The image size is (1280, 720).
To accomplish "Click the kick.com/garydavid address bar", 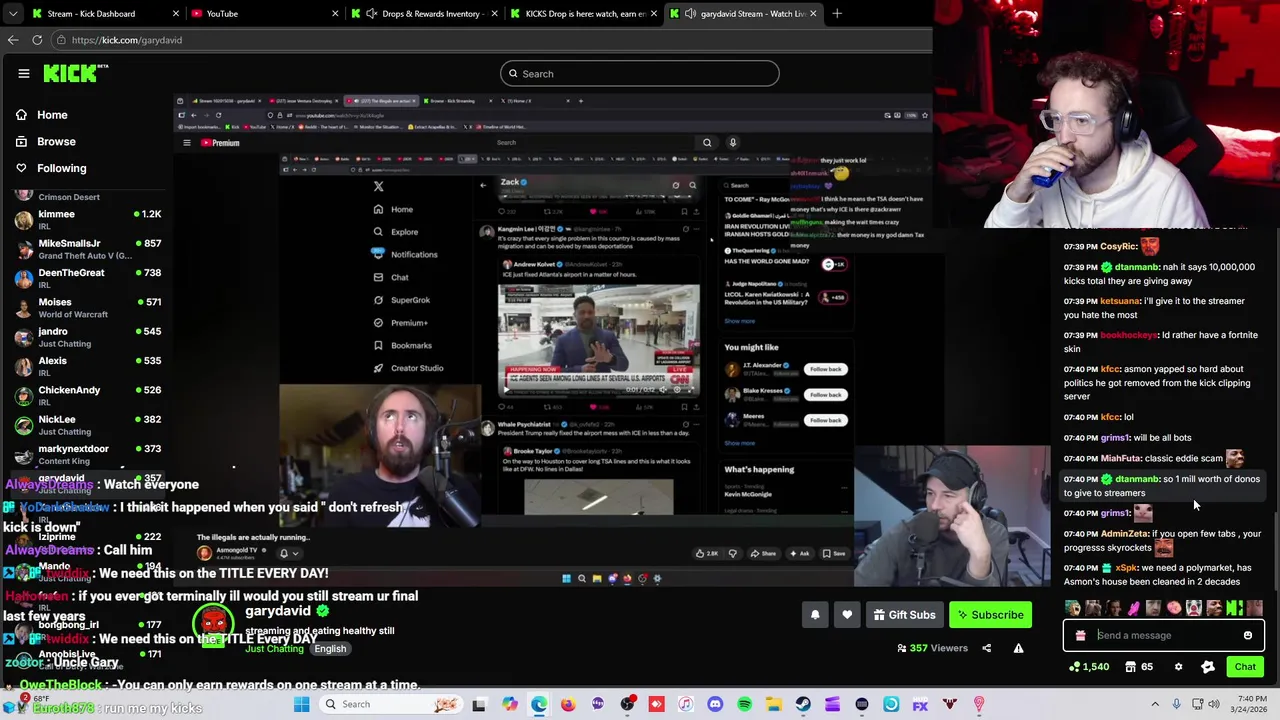I will click(x=490, y=40).
